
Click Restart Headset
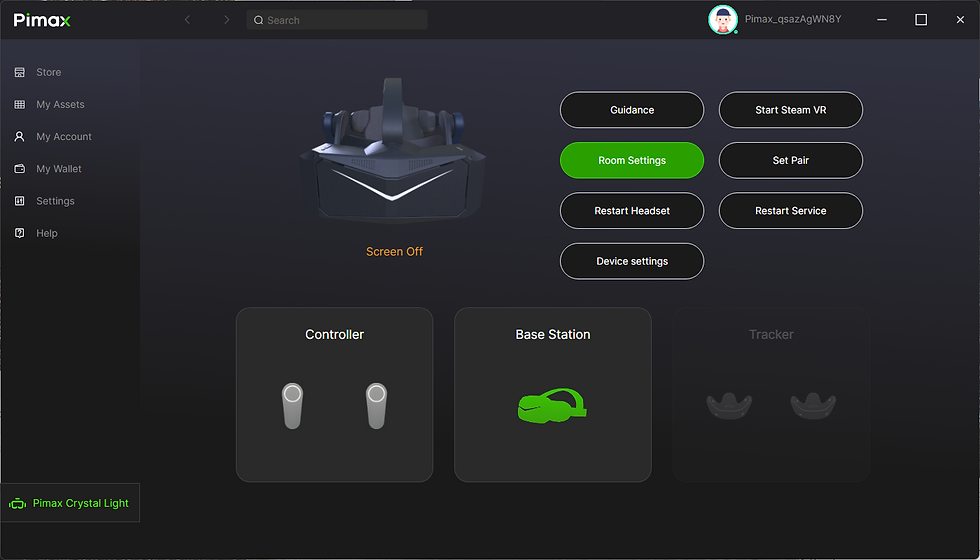pos(632,211)
